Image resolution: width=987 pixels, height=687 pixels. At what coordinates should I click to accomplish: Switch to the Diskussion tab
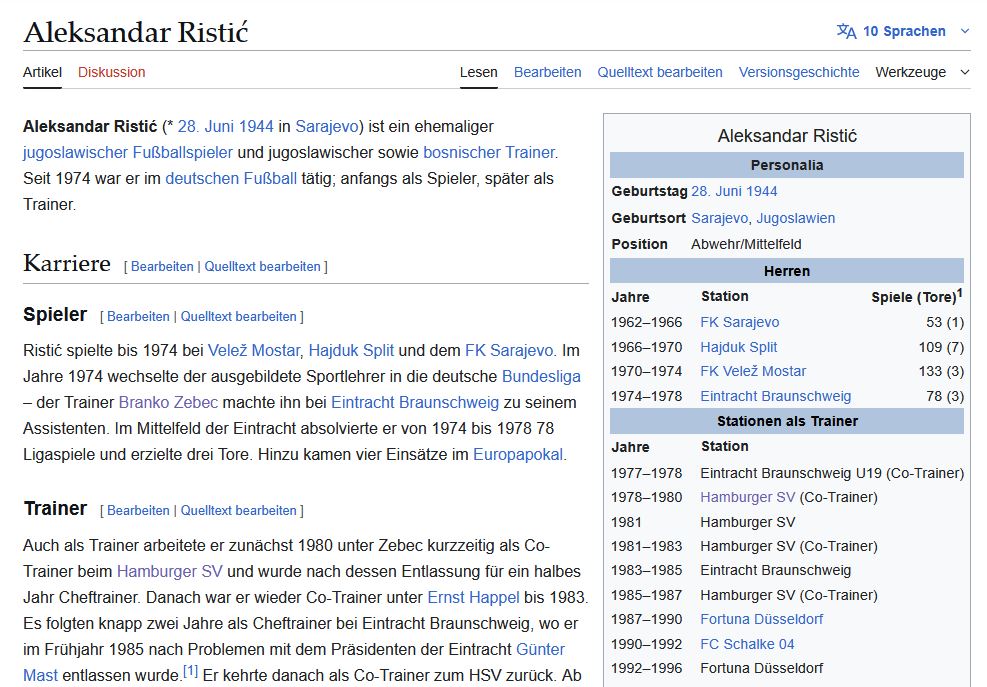pos(111,72)
